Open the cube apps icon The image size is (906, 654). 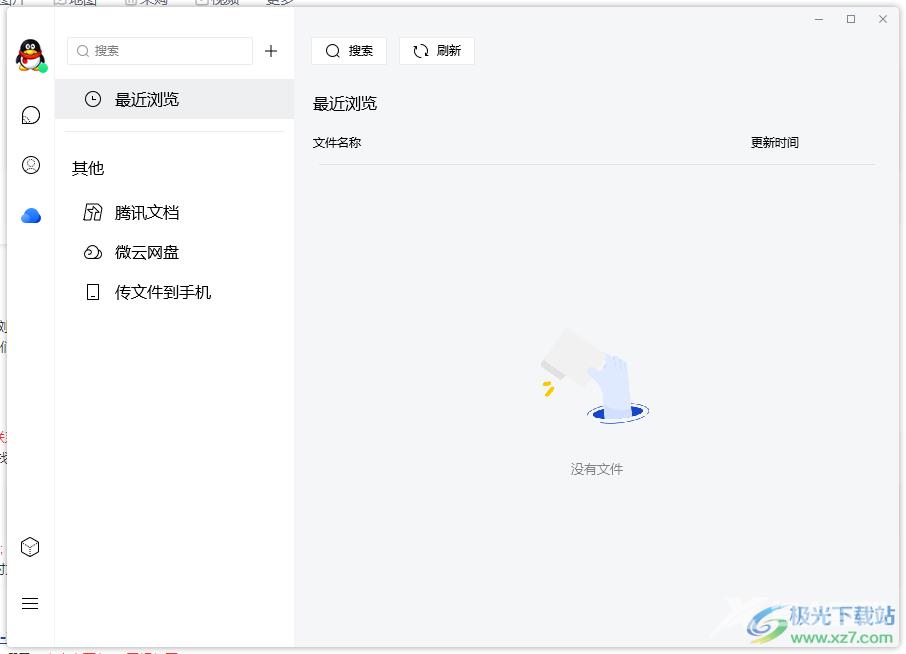point(30,547)
